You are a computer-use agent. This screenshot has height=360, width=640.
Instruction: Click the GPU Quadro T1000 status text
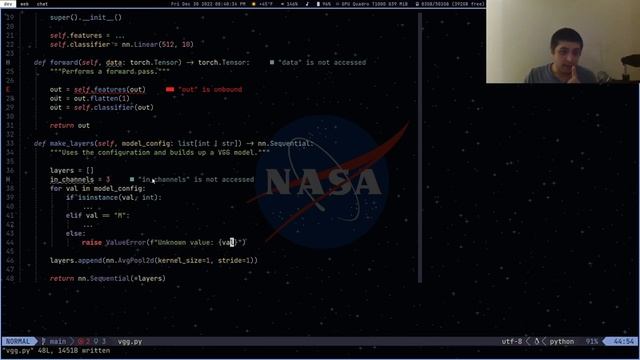[x=374, y=4]
